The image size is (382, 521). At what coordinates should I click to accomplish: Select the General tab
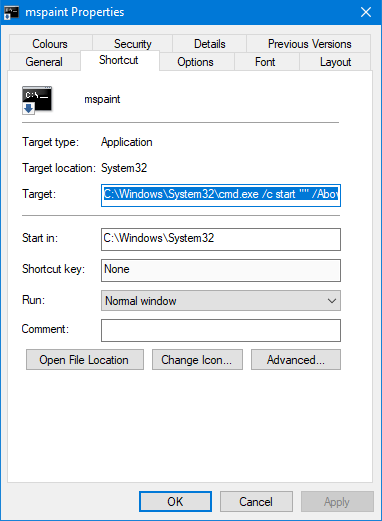click(44, 62)
